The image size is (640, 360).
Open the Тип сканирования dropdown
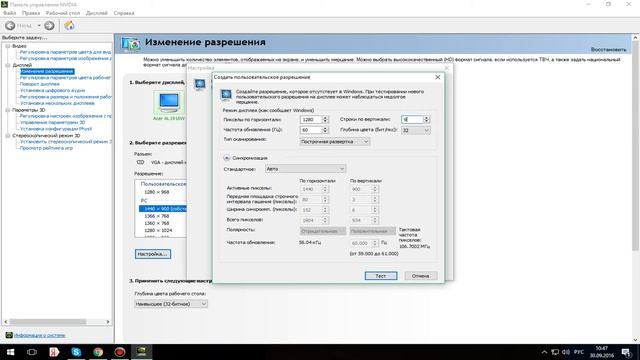tap(335, 142)
